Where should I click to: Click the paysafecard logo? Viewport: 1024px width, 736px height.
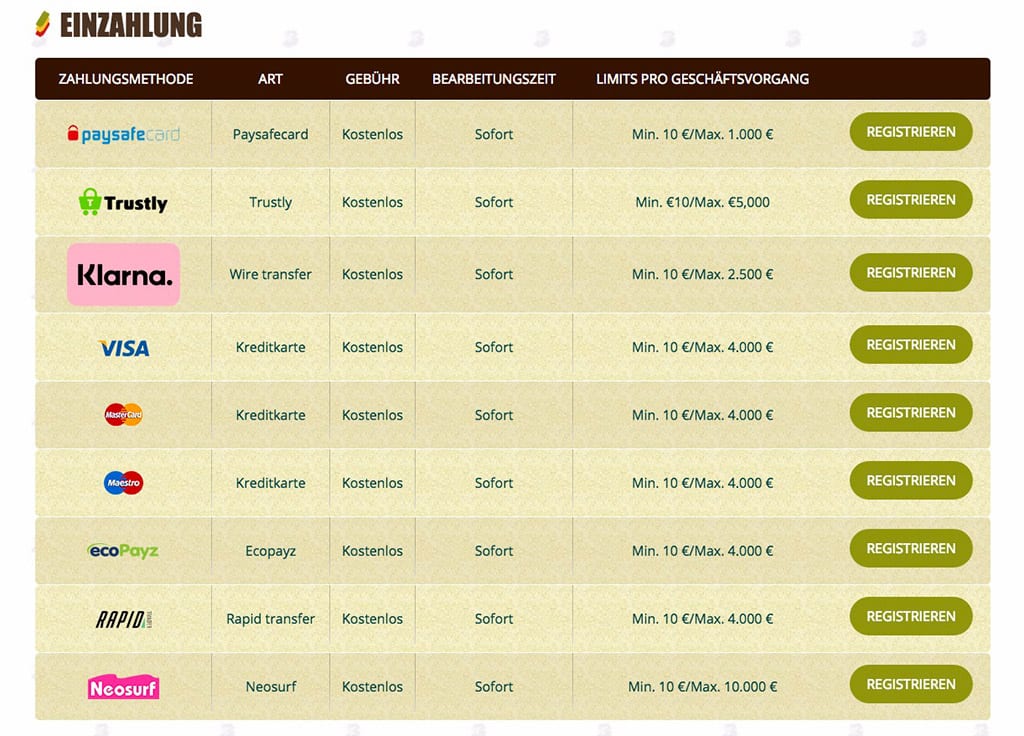(123, 134)
